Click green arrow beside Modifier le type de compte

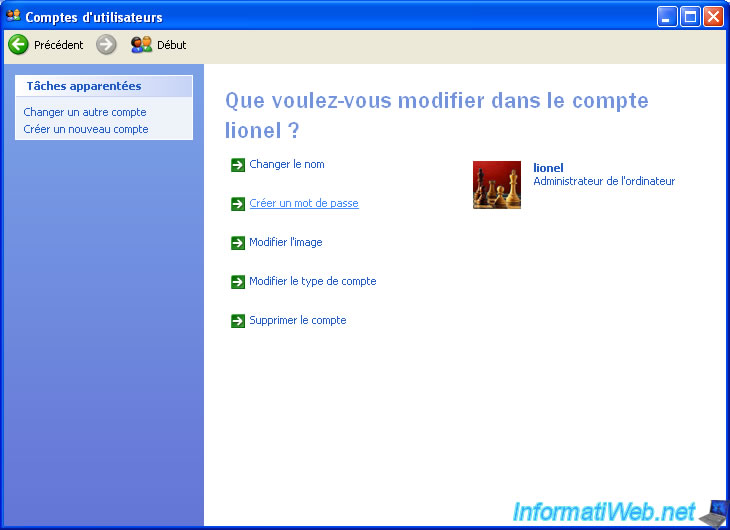point(237,282)
